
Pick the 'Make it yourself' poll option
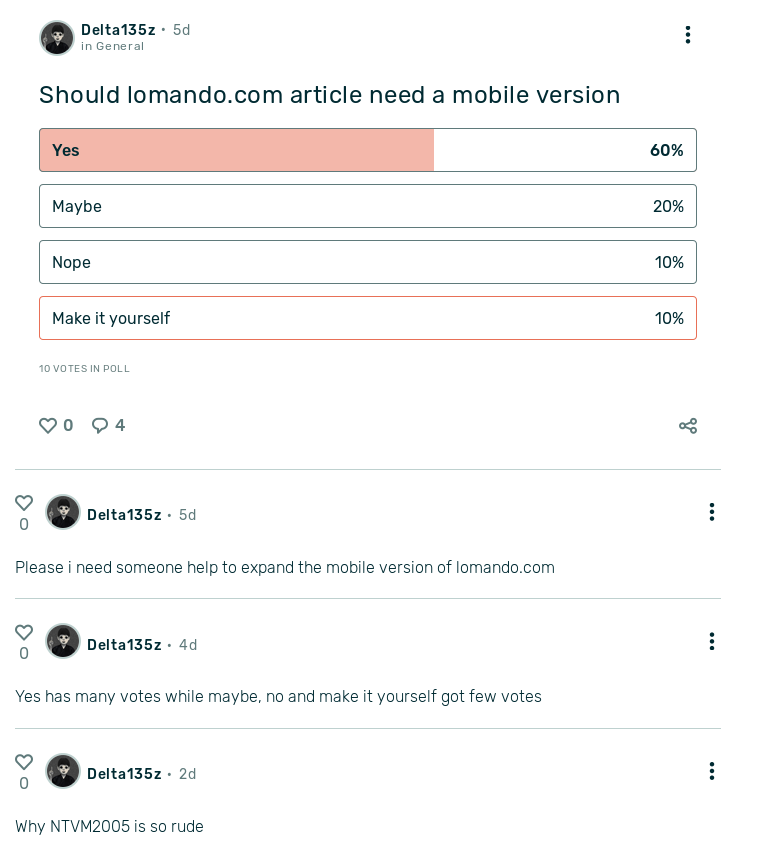(367, 318)
